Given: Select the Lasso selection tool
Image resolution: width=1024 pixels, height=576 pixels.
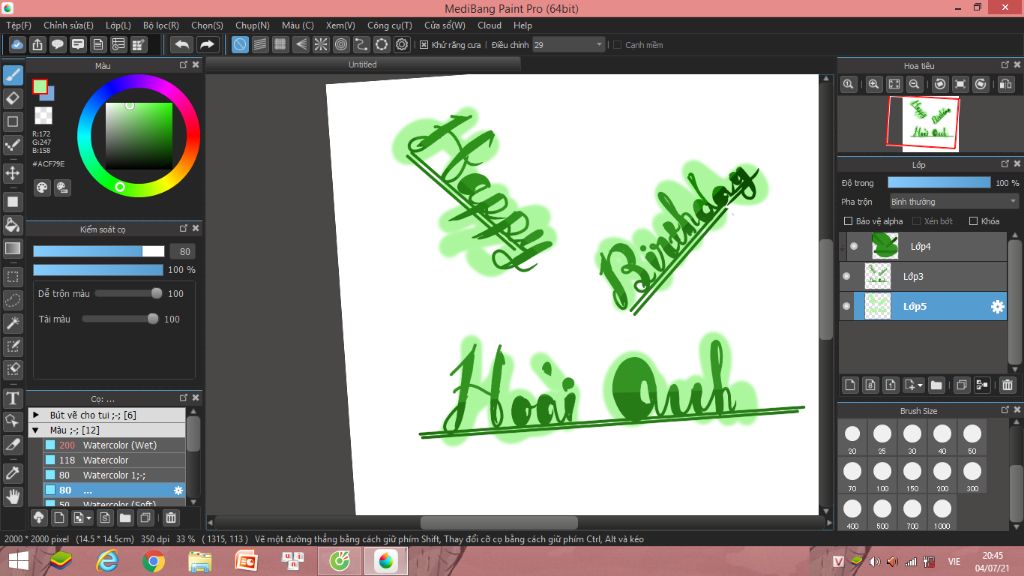Looking at the screenshot, I should (x=12, y=300).
